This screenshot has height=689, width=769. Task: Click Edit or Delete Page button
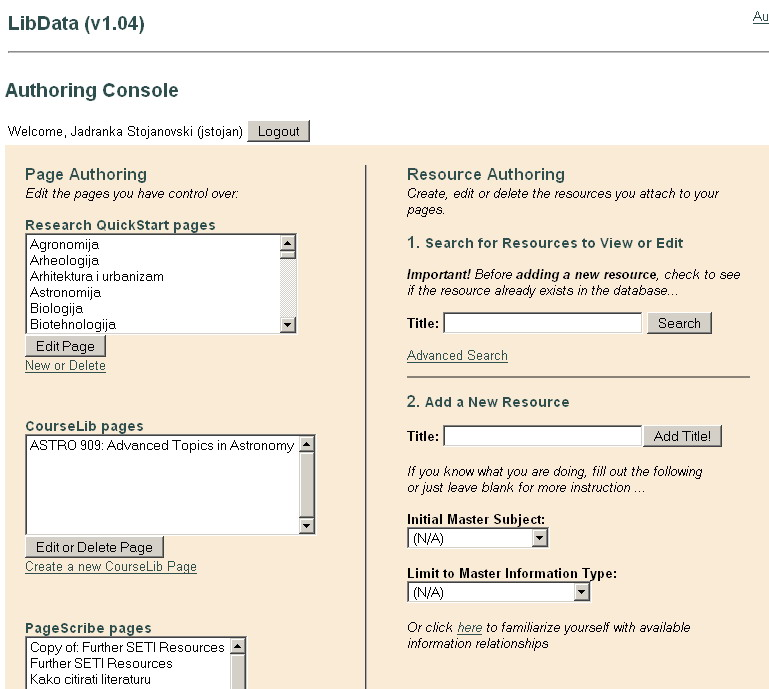click(94, 547)
